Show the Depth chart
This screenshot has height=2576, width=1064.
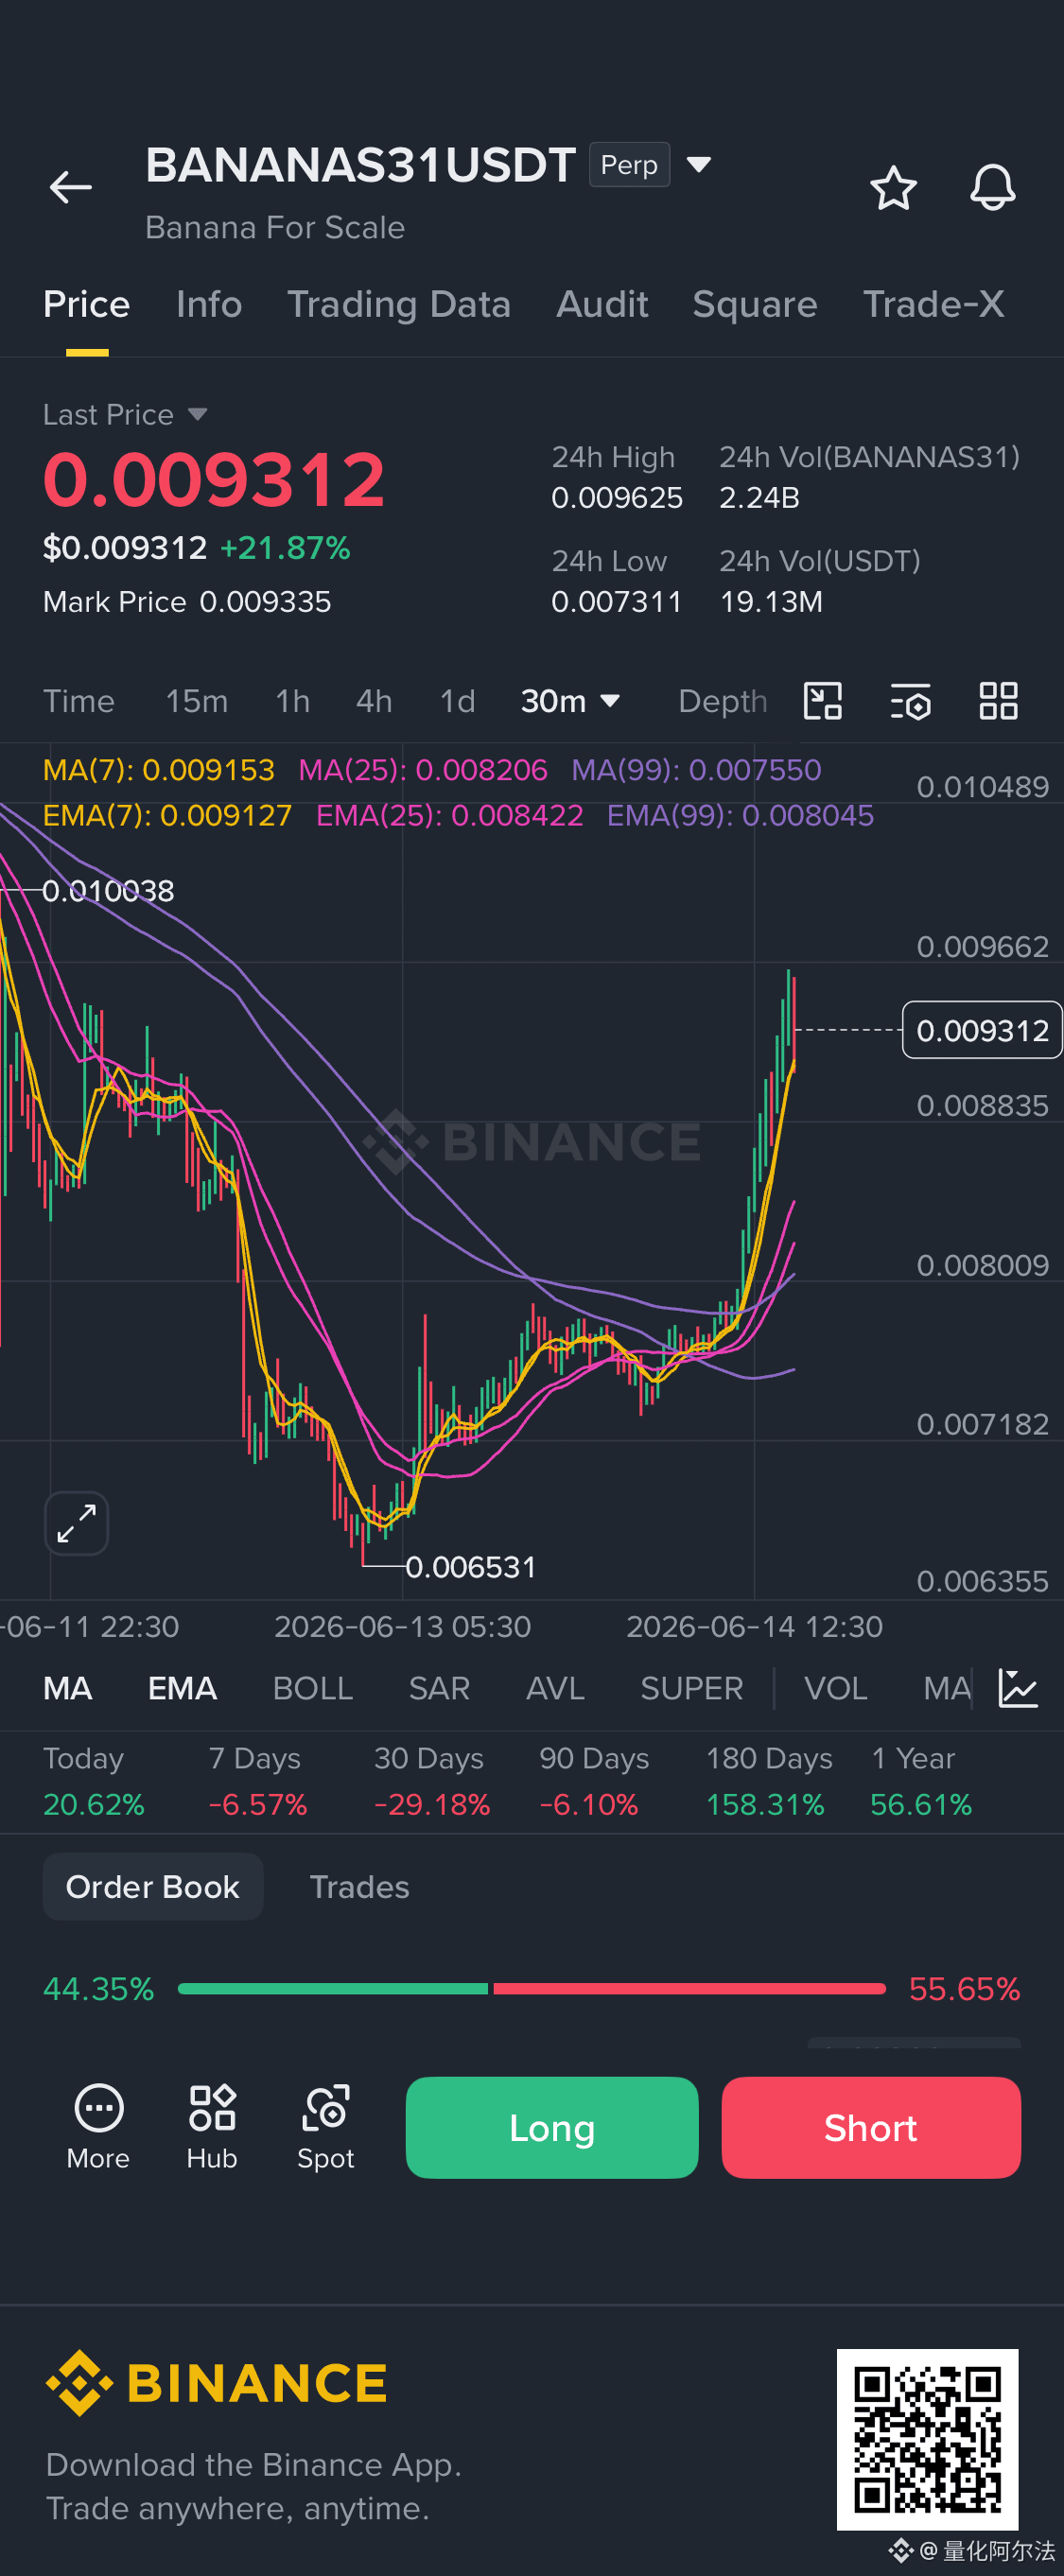pyautogui.click(x=722, y=701)
